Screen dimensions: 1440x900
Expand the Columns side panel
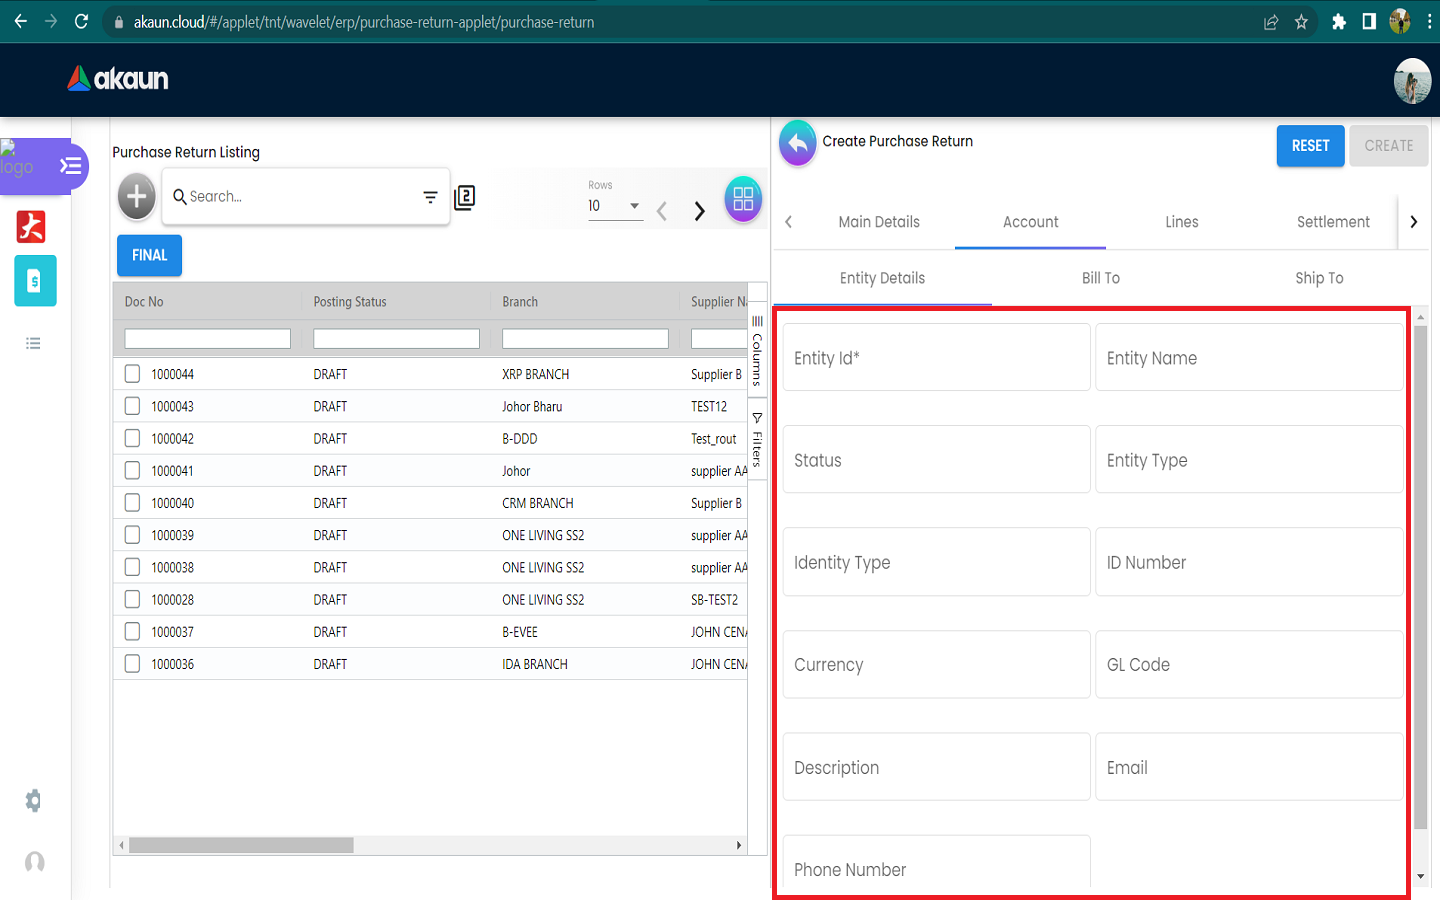pyautogui.click(x=757, y=352)
